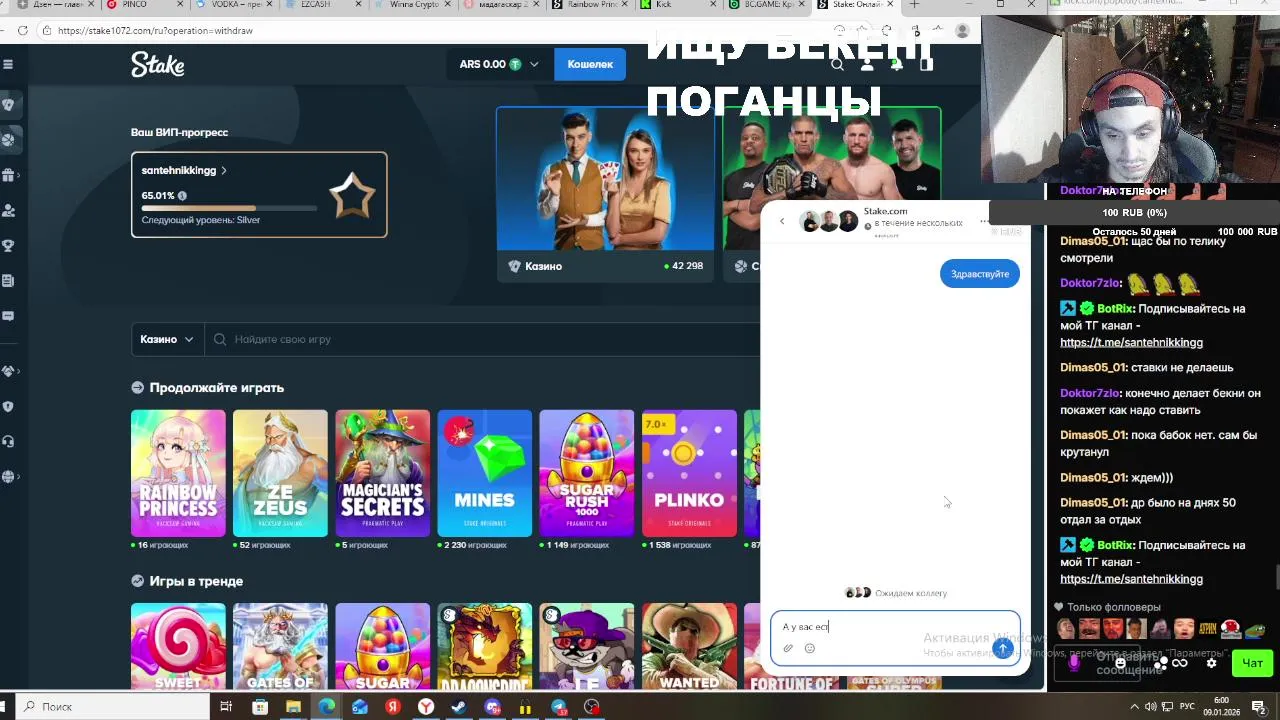Click Doktor7zlo username on конечно делает message

1089,393
